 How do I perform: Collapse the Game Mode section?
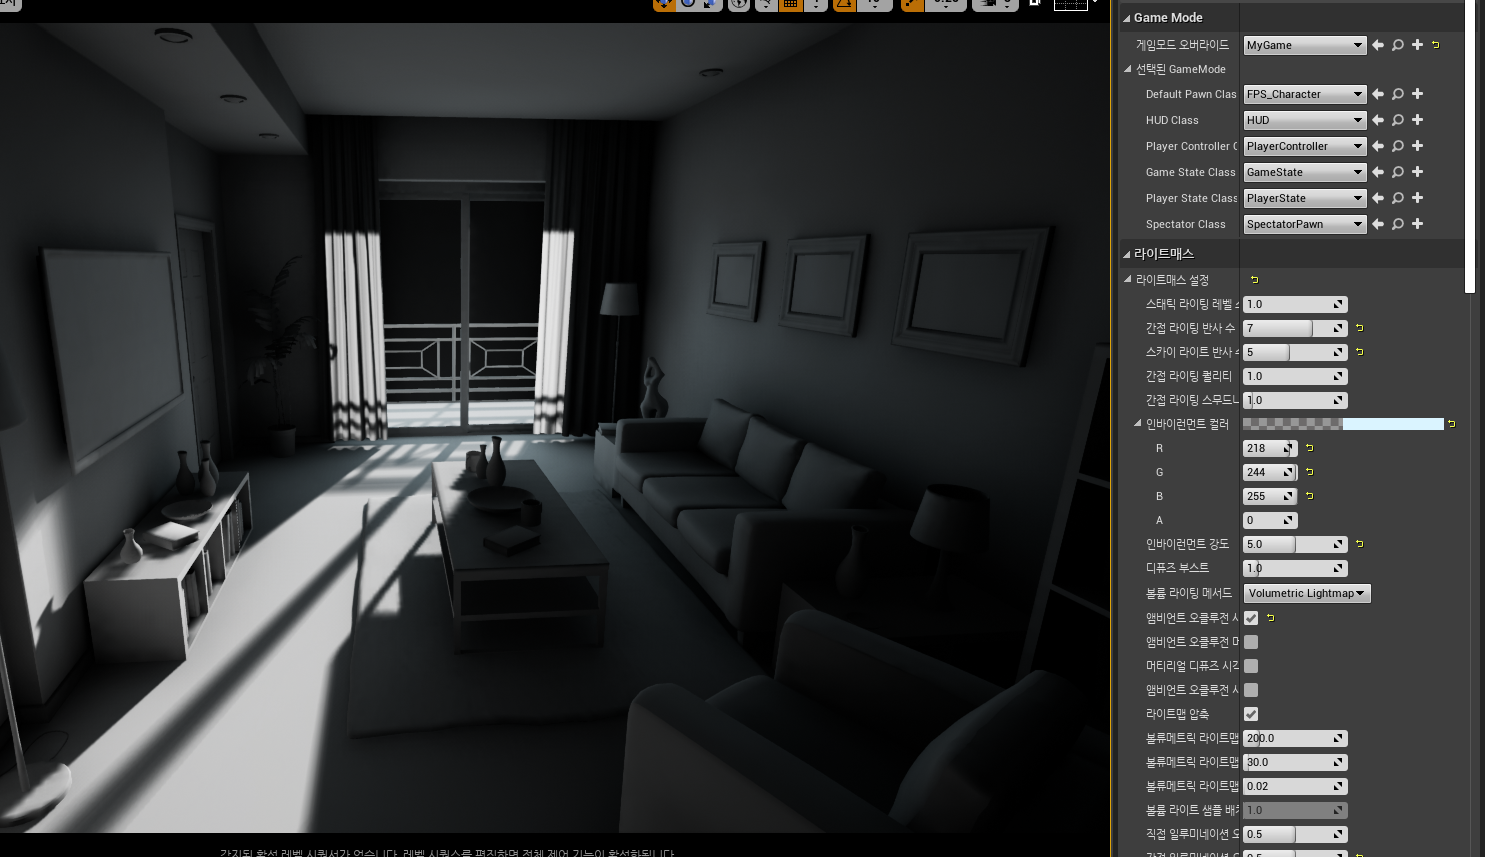coord(1126,18)
